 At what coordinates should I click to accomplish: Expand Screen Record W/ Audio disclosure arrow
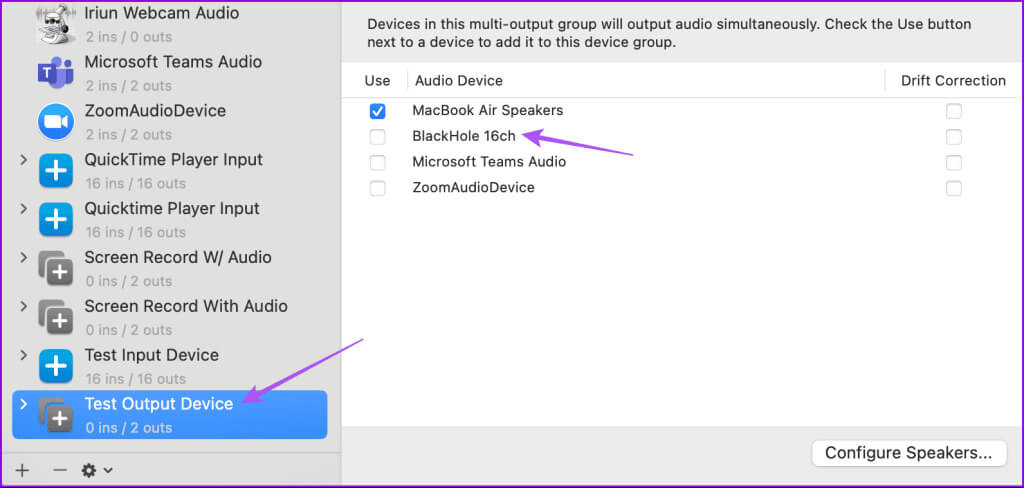(x=24, y=257)
